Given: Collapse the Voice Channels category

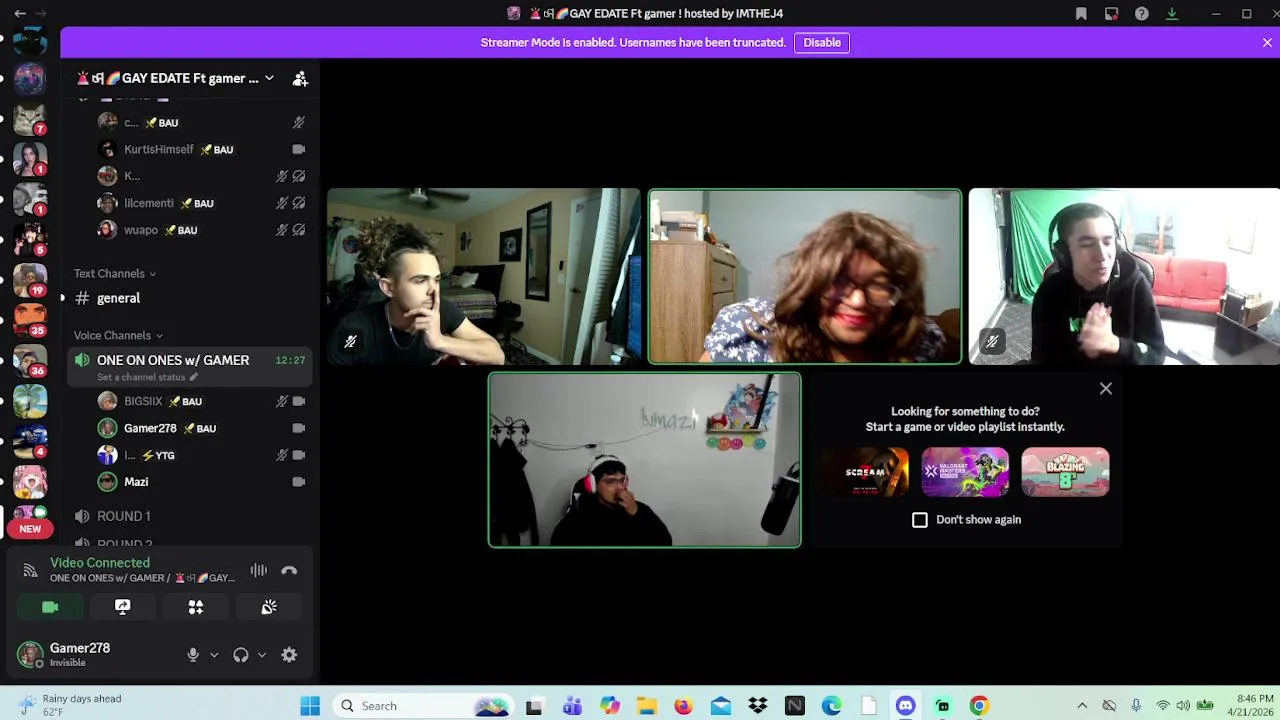Looking at the screenshot, I should click(x=118, y=335).
